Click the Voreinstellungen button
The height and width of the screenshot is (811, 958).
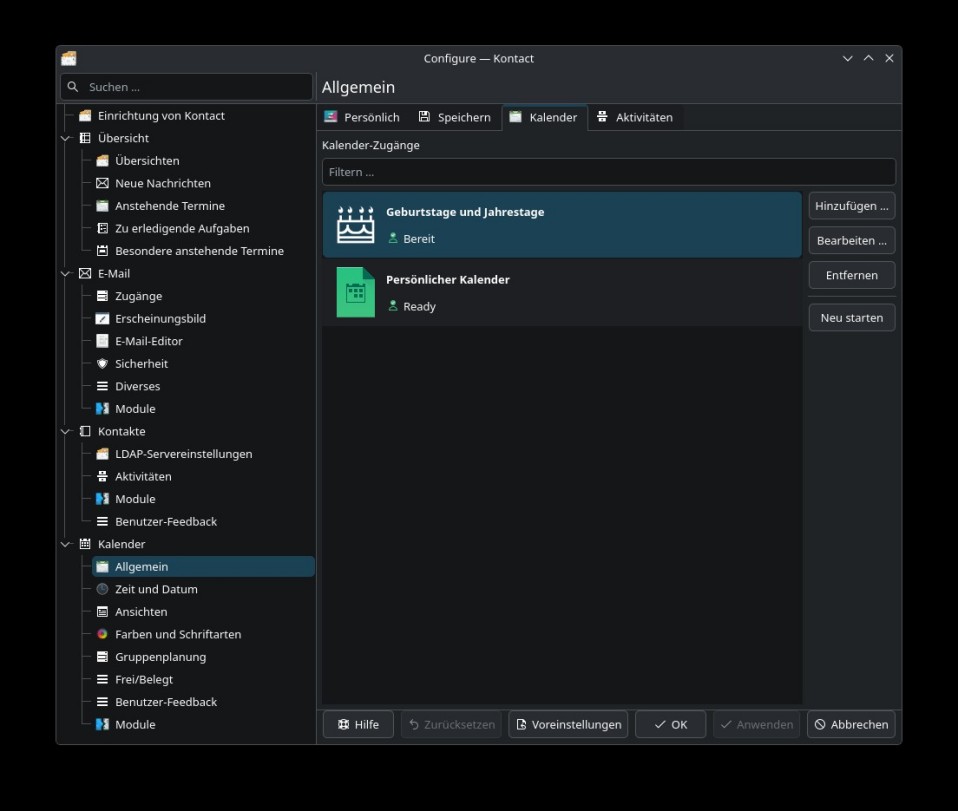[x=568, y=724]
